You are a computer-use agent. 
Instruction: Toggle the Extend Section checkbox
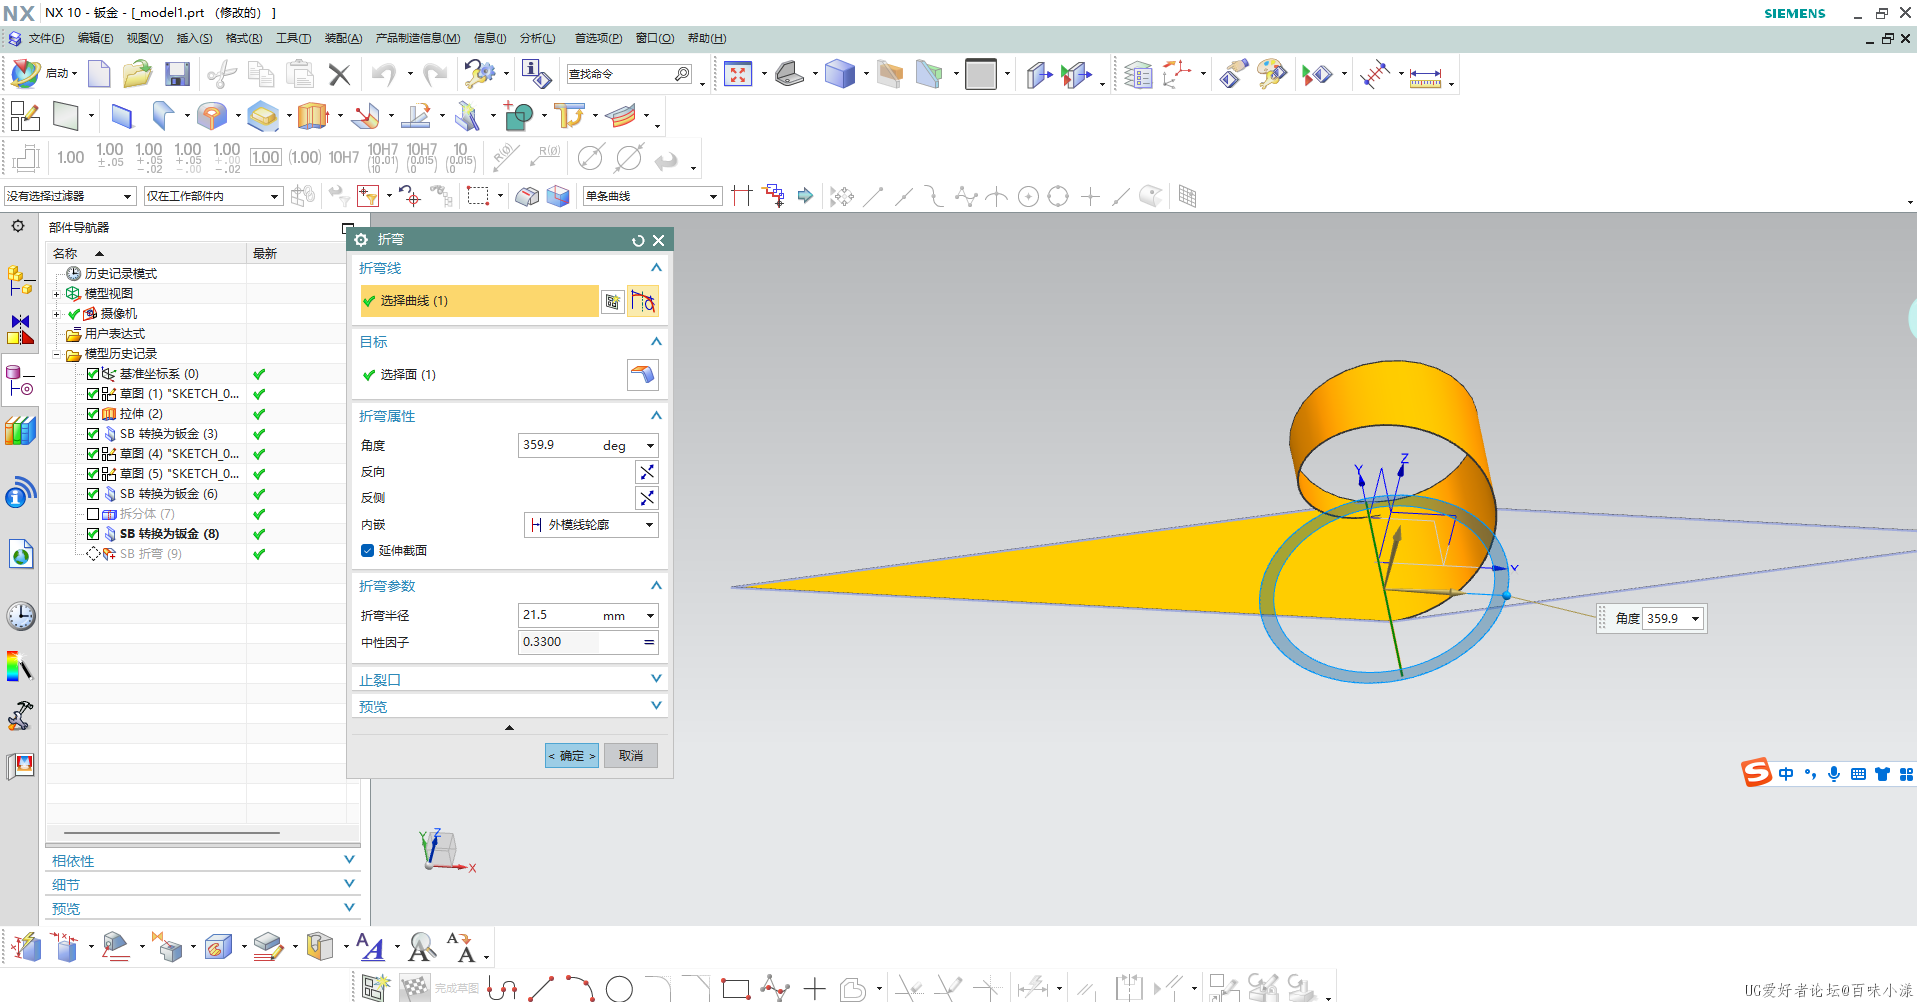tap(367, 551)
